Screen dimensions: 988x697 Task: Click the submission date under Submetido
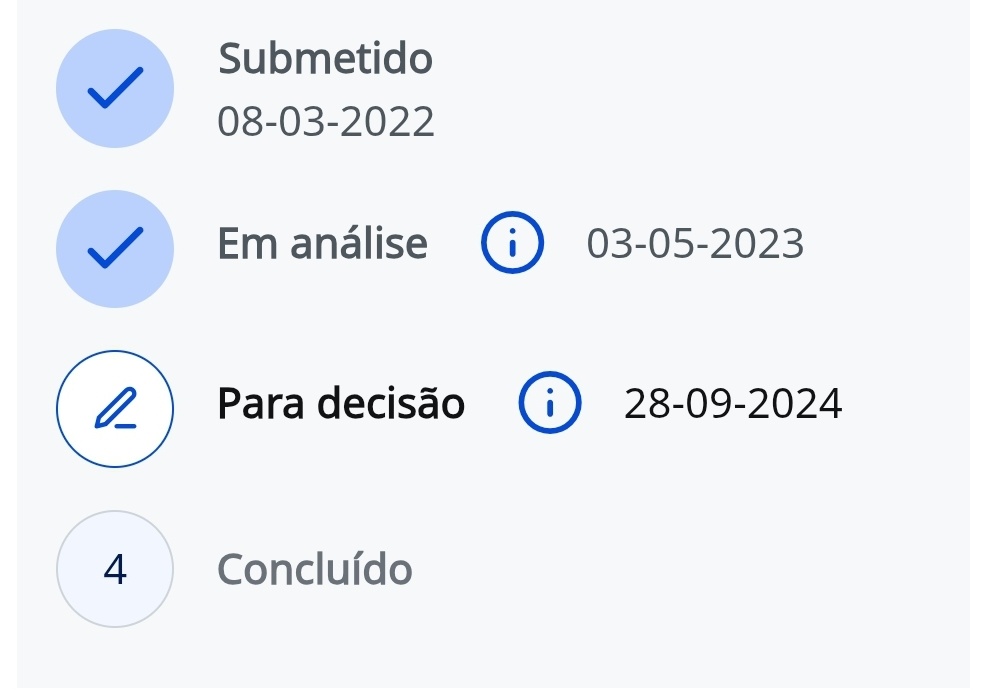[x=326, y=122]
